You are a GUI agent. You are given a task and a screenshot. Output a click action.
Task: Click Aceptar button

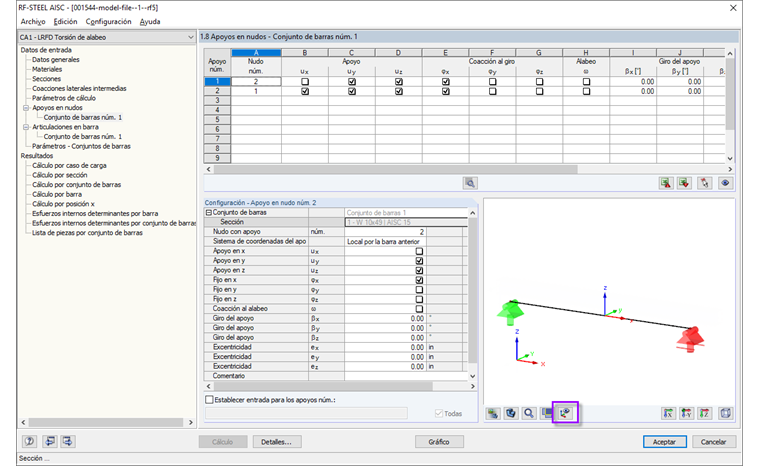pyautogui.click(x=665, y=442)
